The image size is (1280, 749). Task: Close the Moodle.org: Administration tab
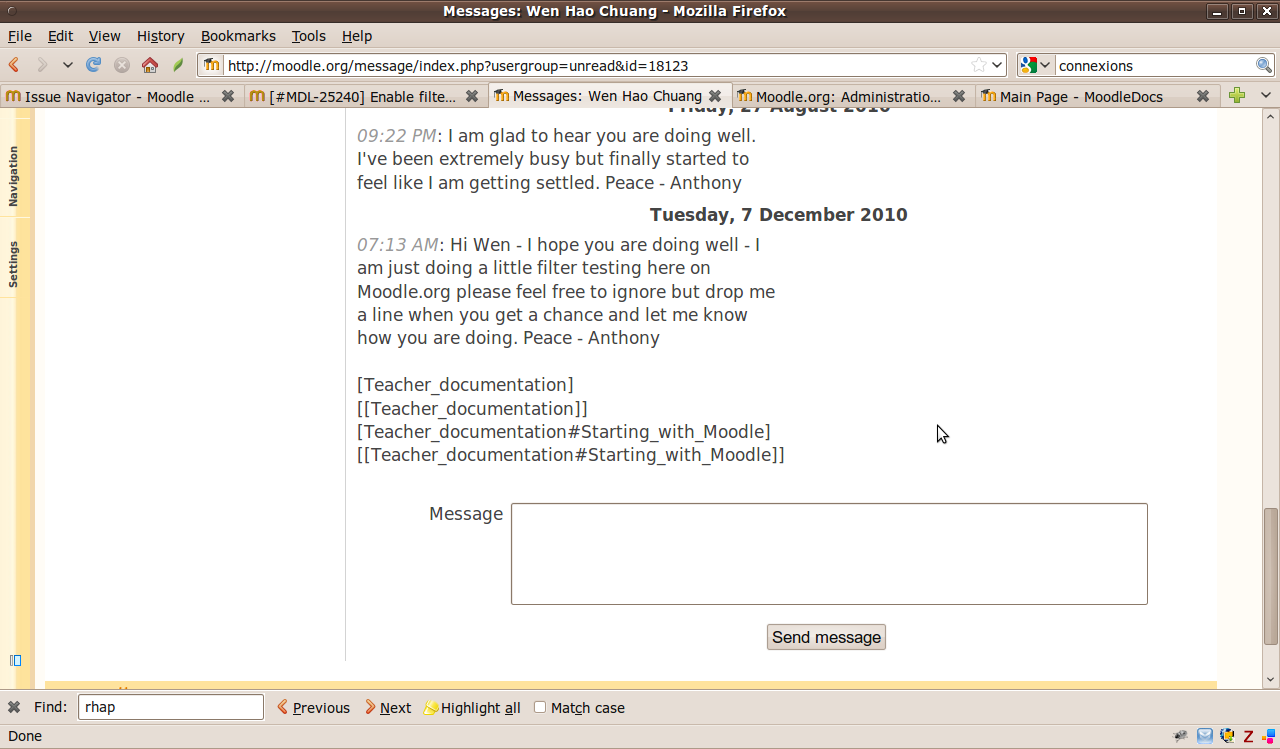tap(959, 96)
